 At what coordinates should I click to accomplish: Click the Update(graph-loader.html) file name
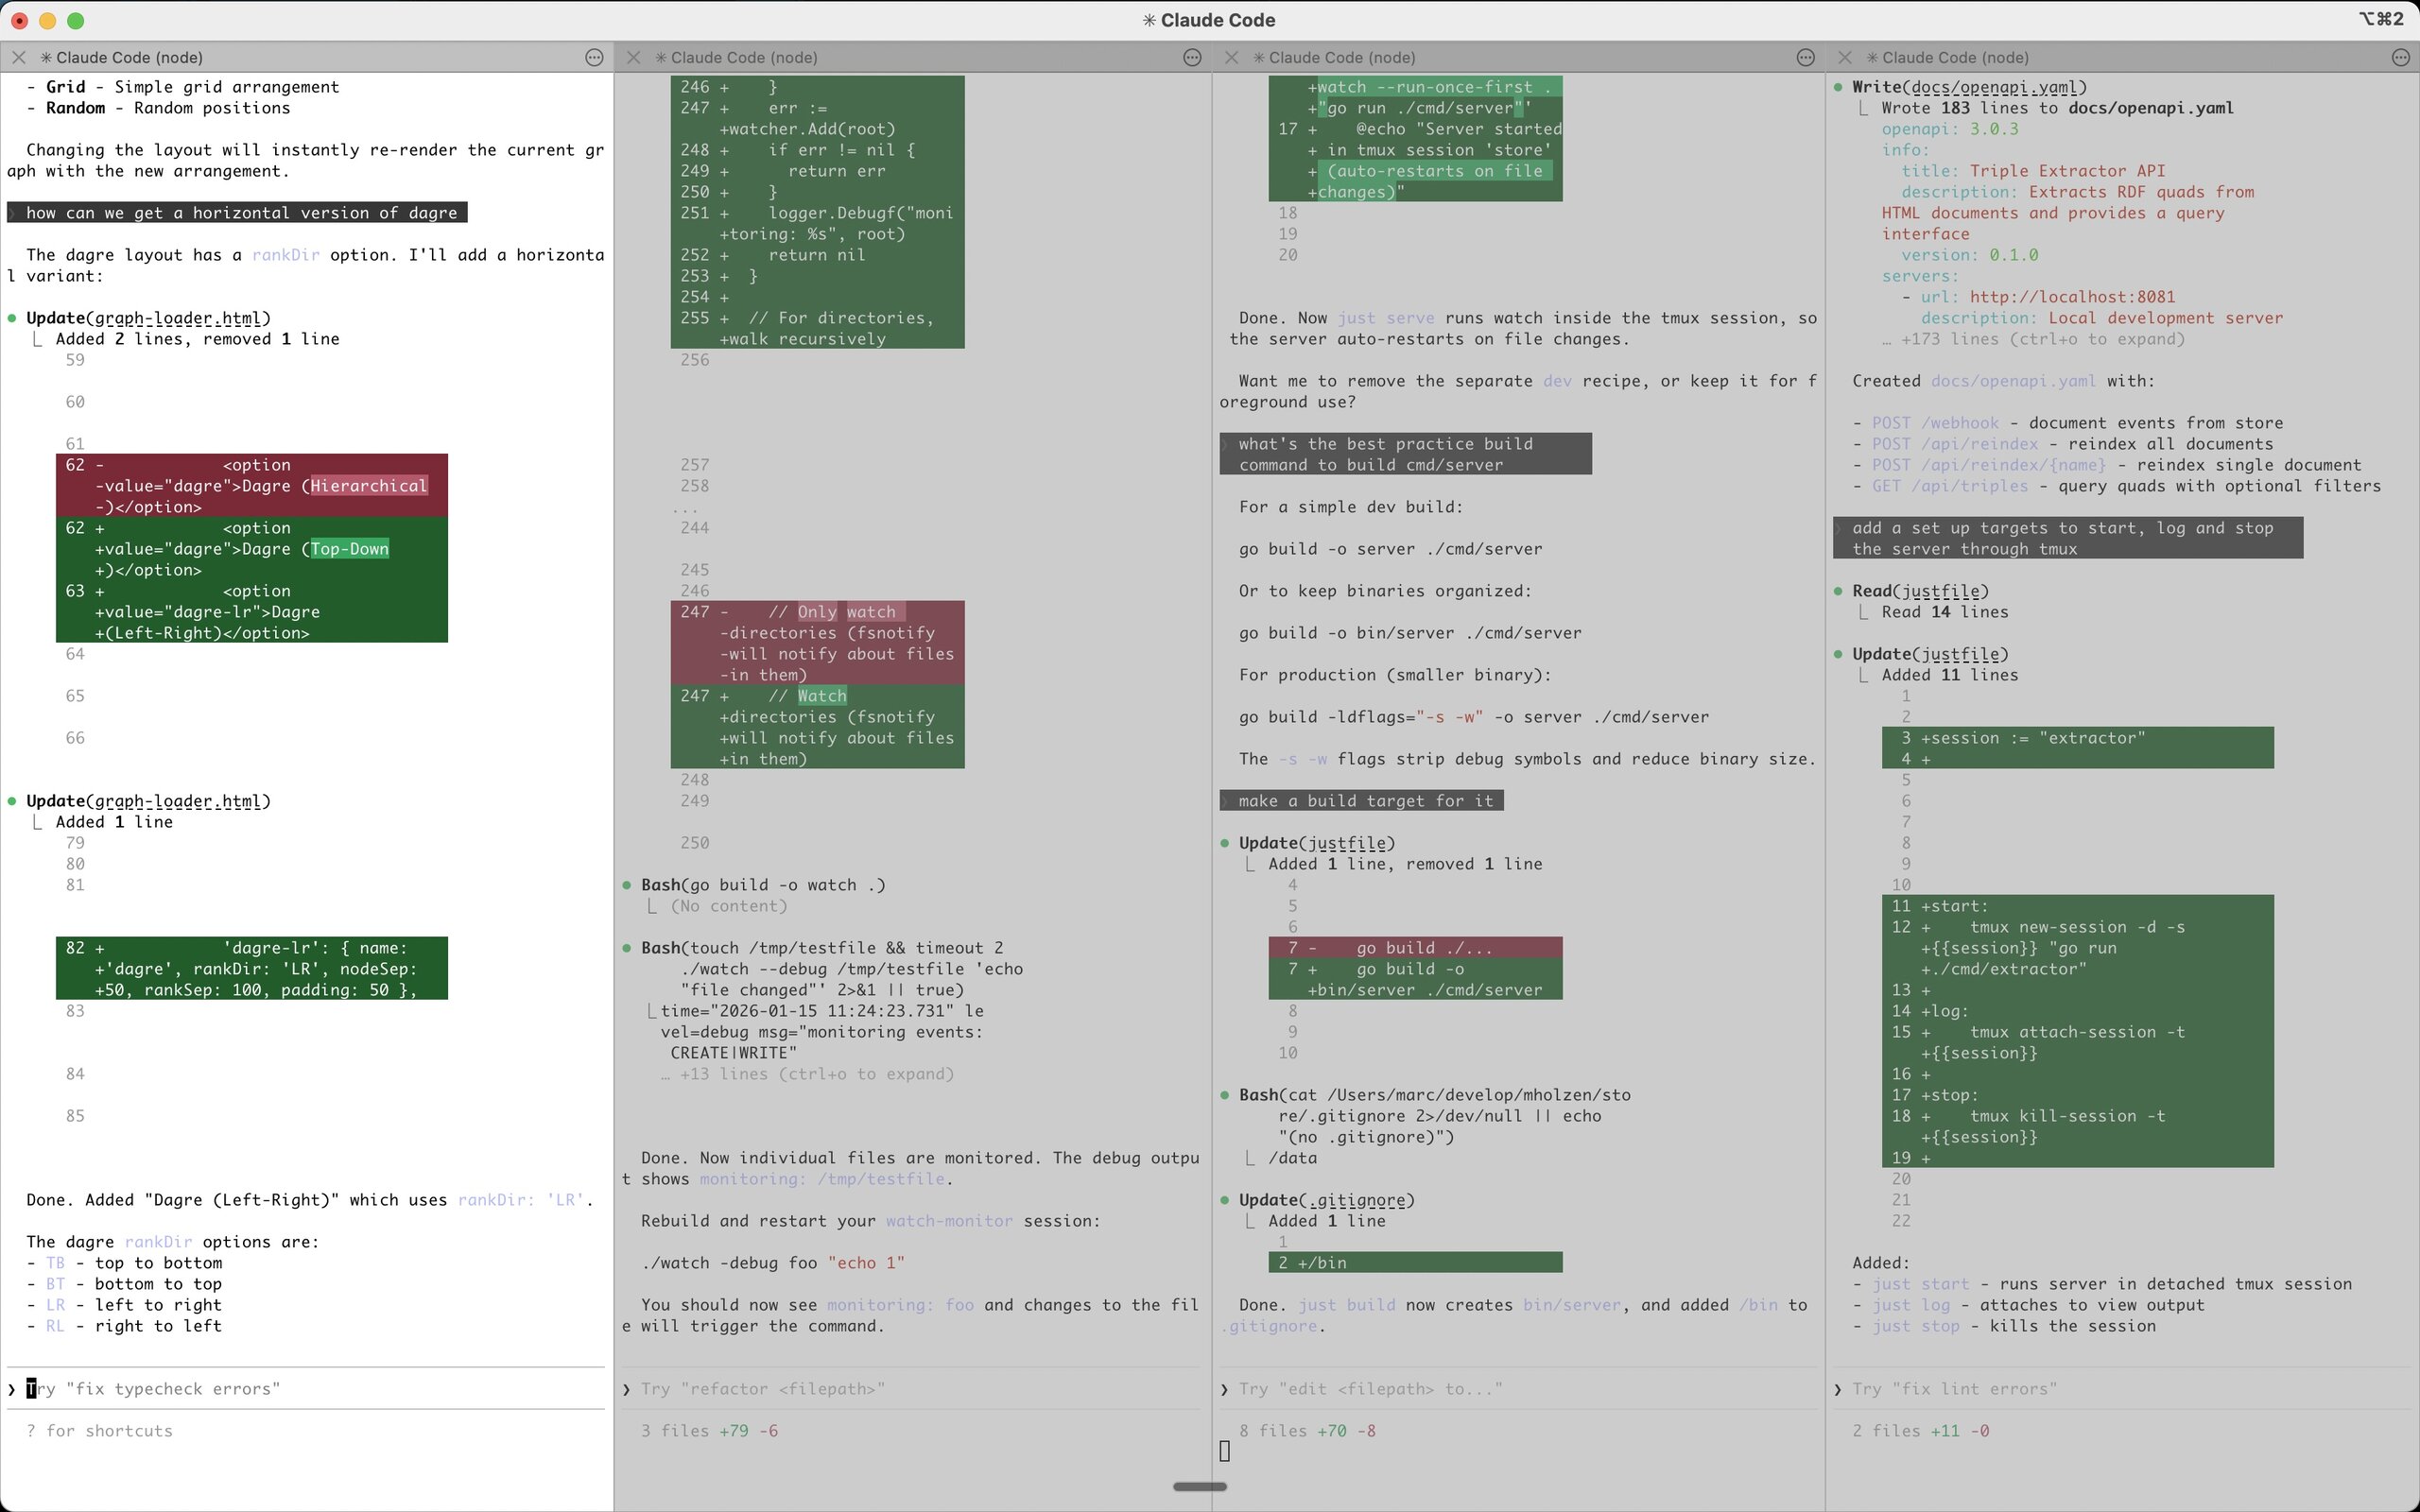(178, 318)
